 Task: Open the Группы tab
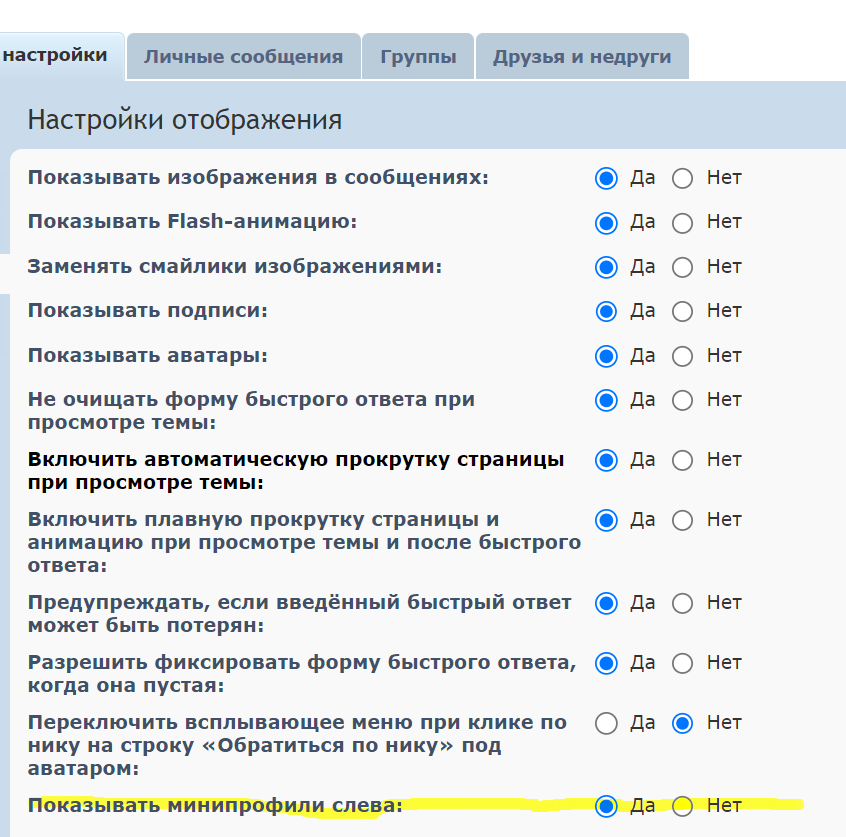[x=418, y=57]
